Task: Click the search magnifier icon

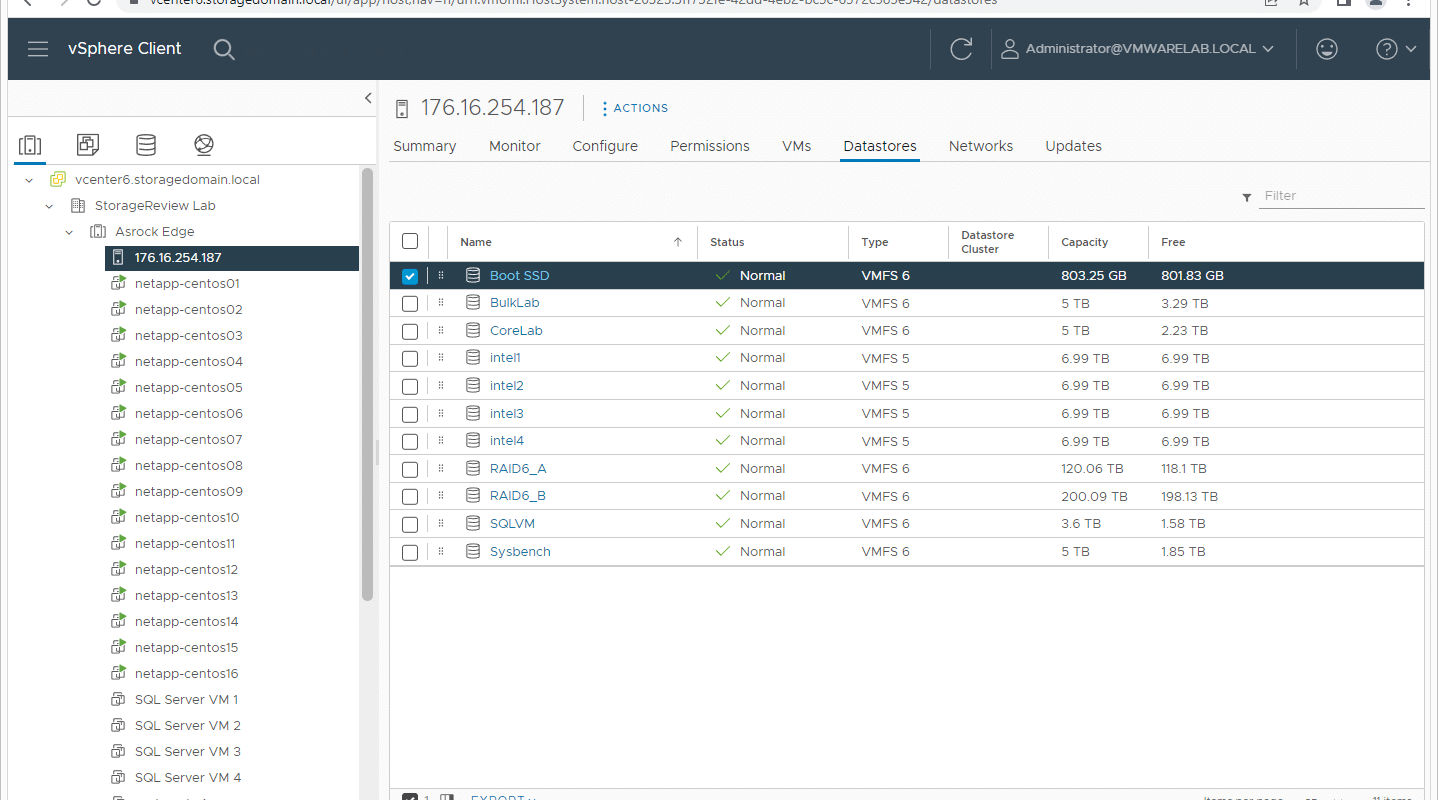Action: coord(224,49)
